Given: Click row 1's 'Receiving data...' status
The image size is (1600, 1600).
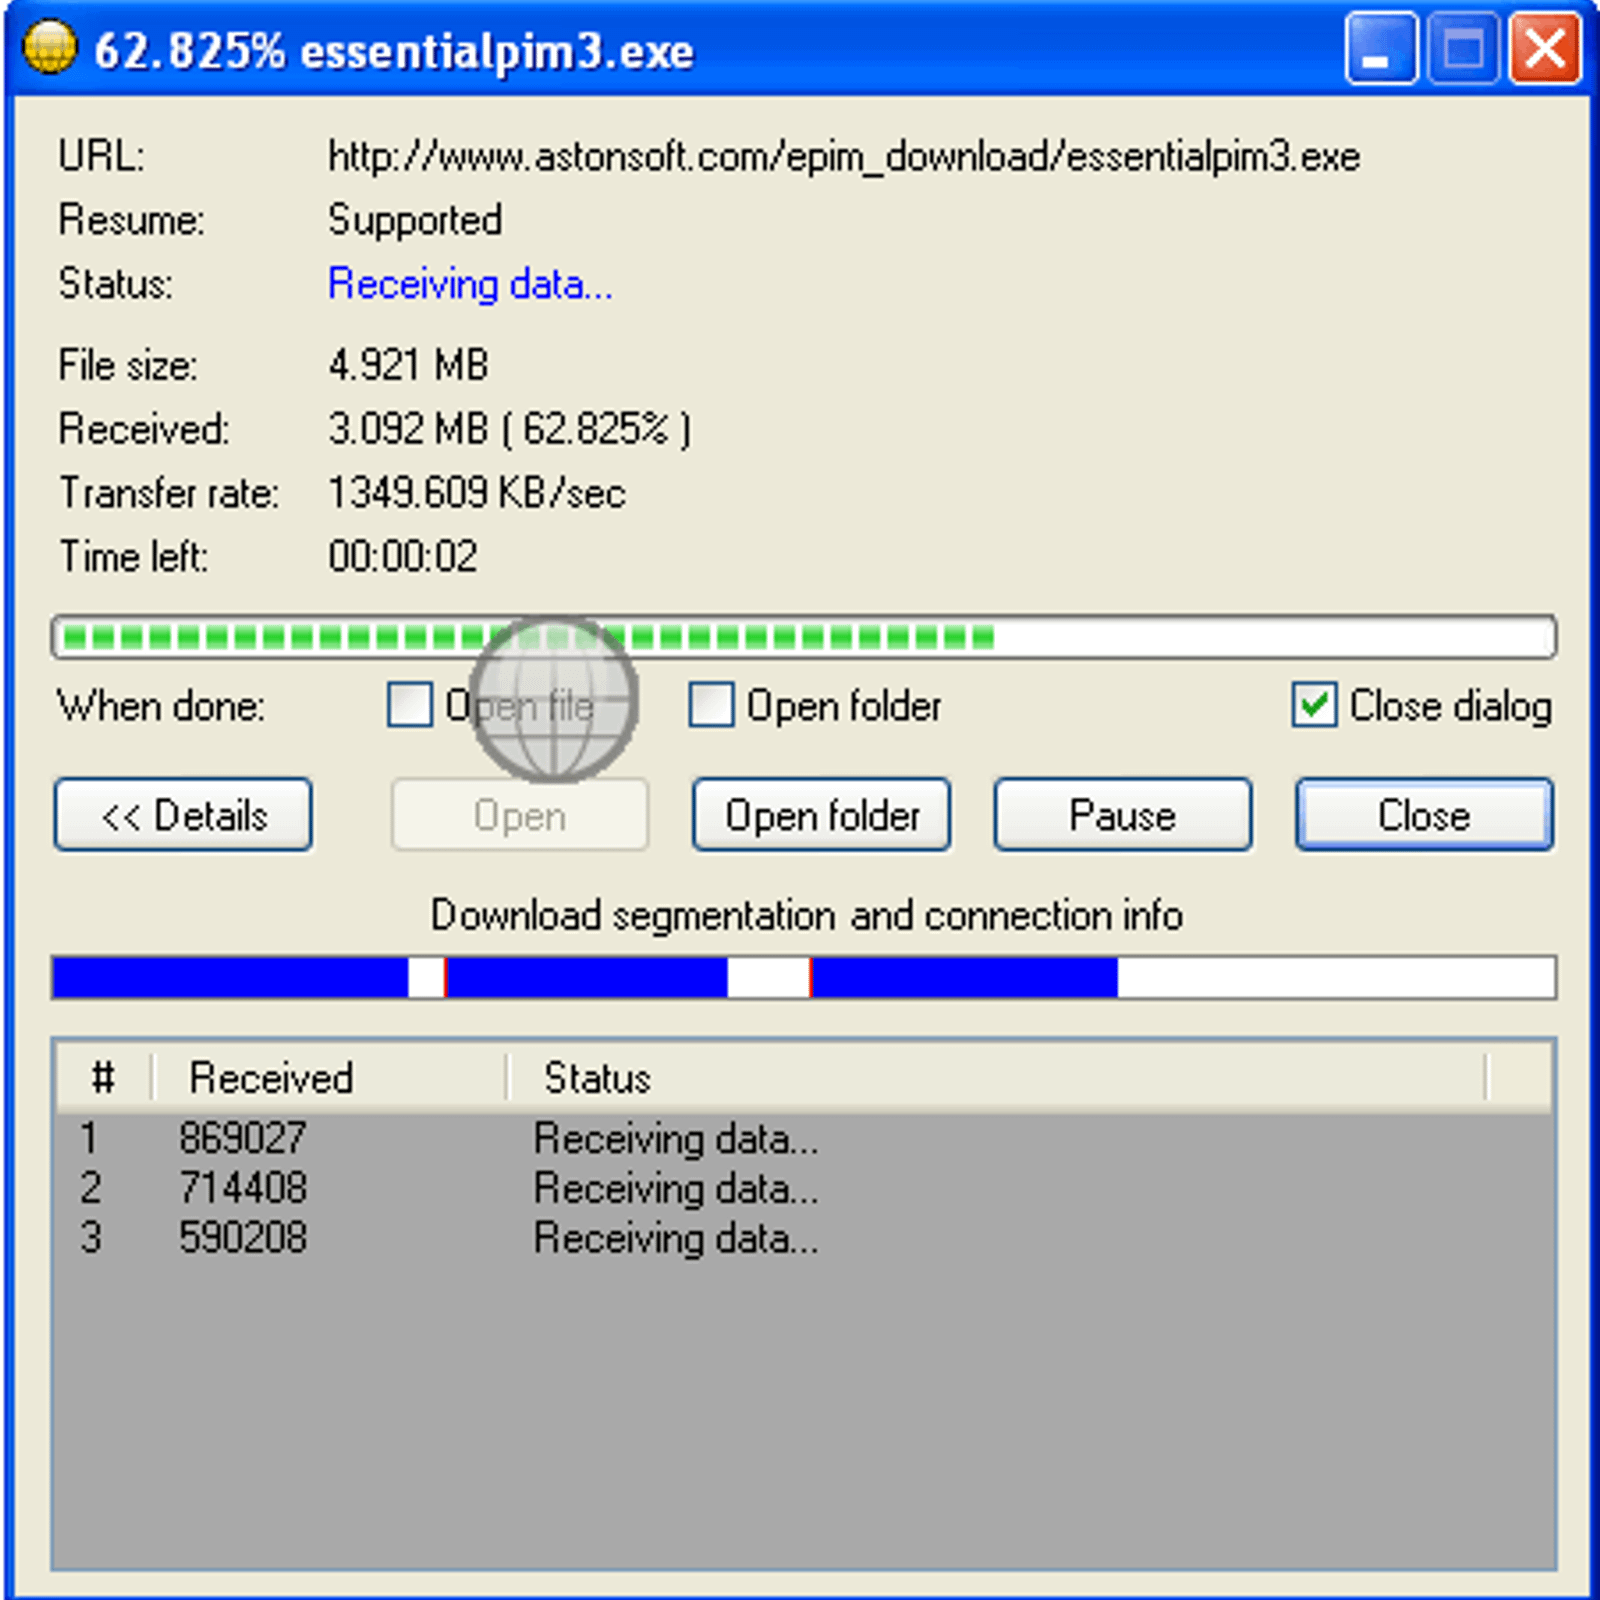Looking at the screenshot, I should (x=676, y=1139).
